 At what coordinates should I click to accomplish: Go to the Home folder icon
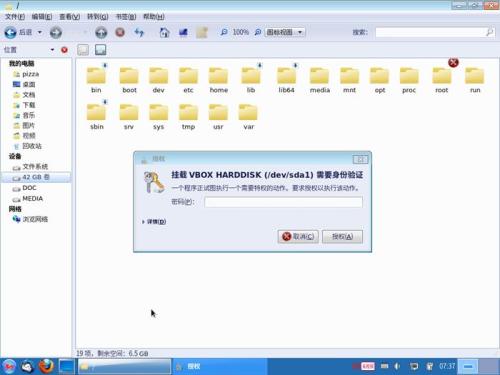pyautogui.click(x=164, y=32)
